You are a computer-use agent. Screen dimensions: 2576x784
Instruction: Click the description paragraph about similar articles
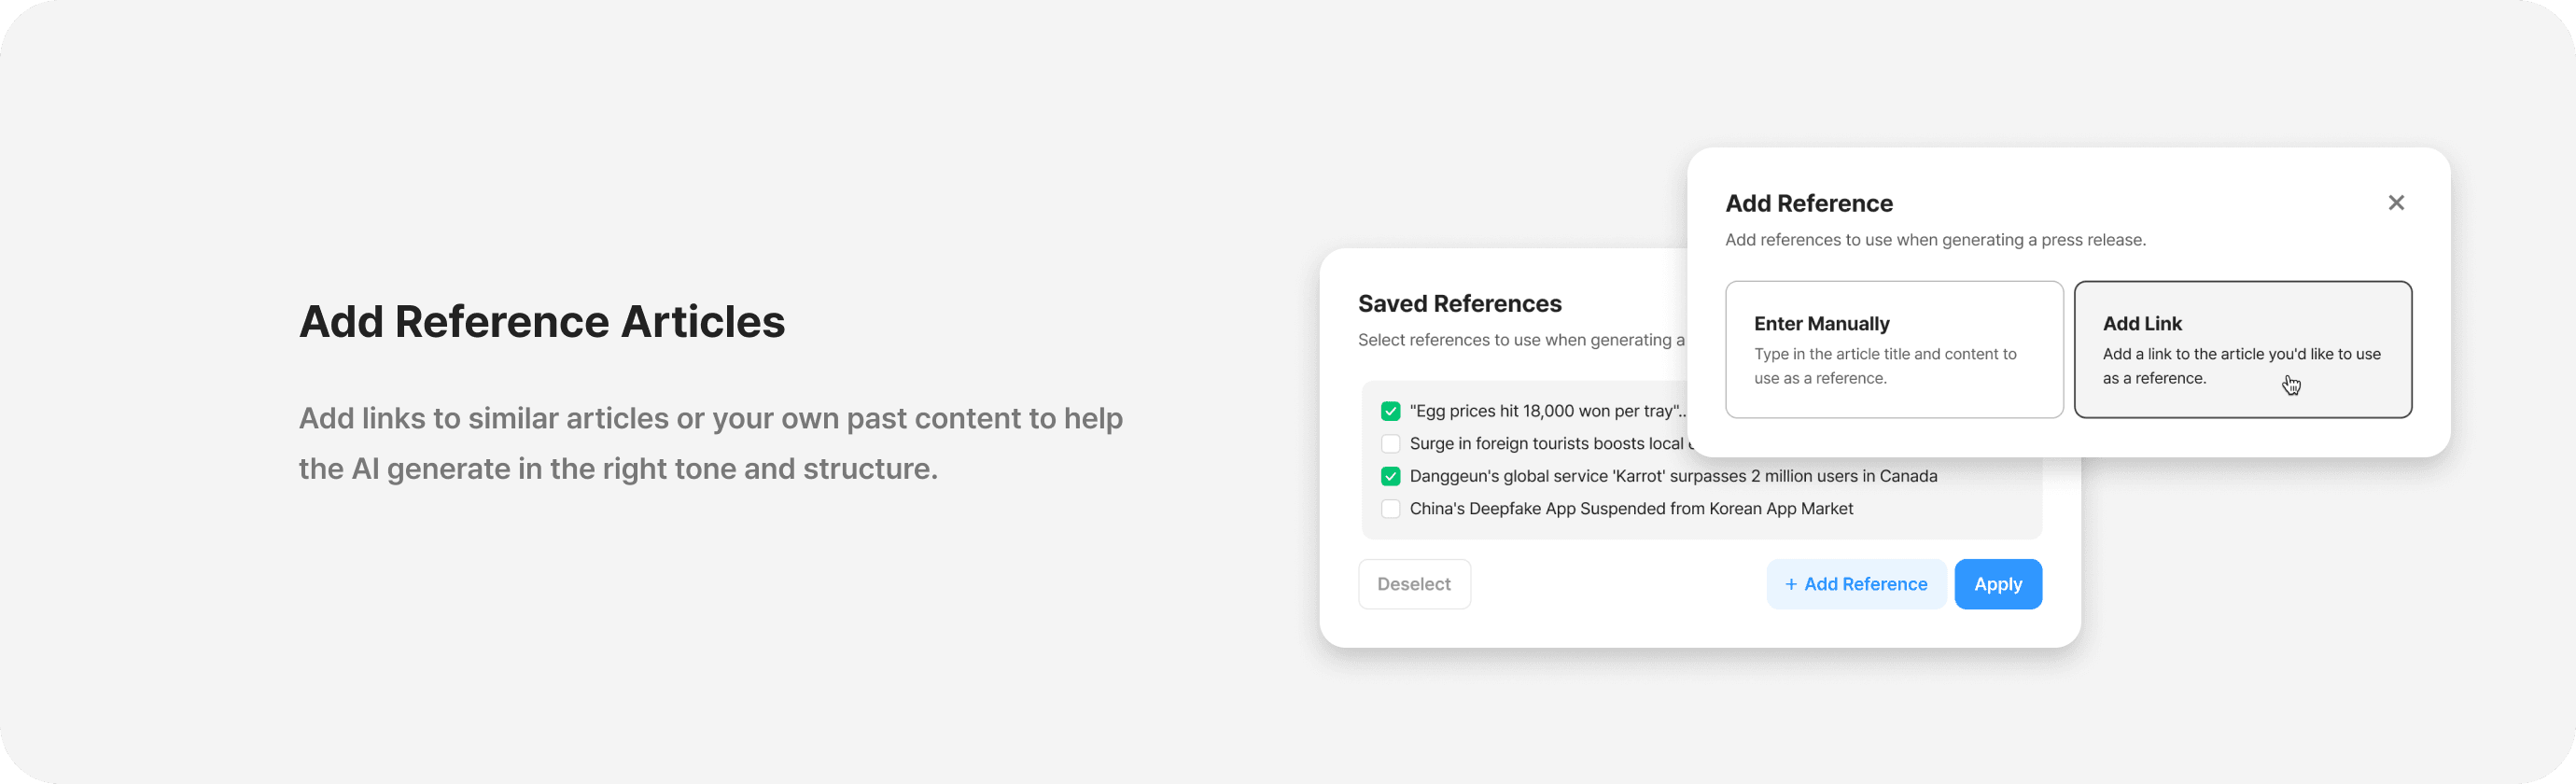[x=710, y=443]
